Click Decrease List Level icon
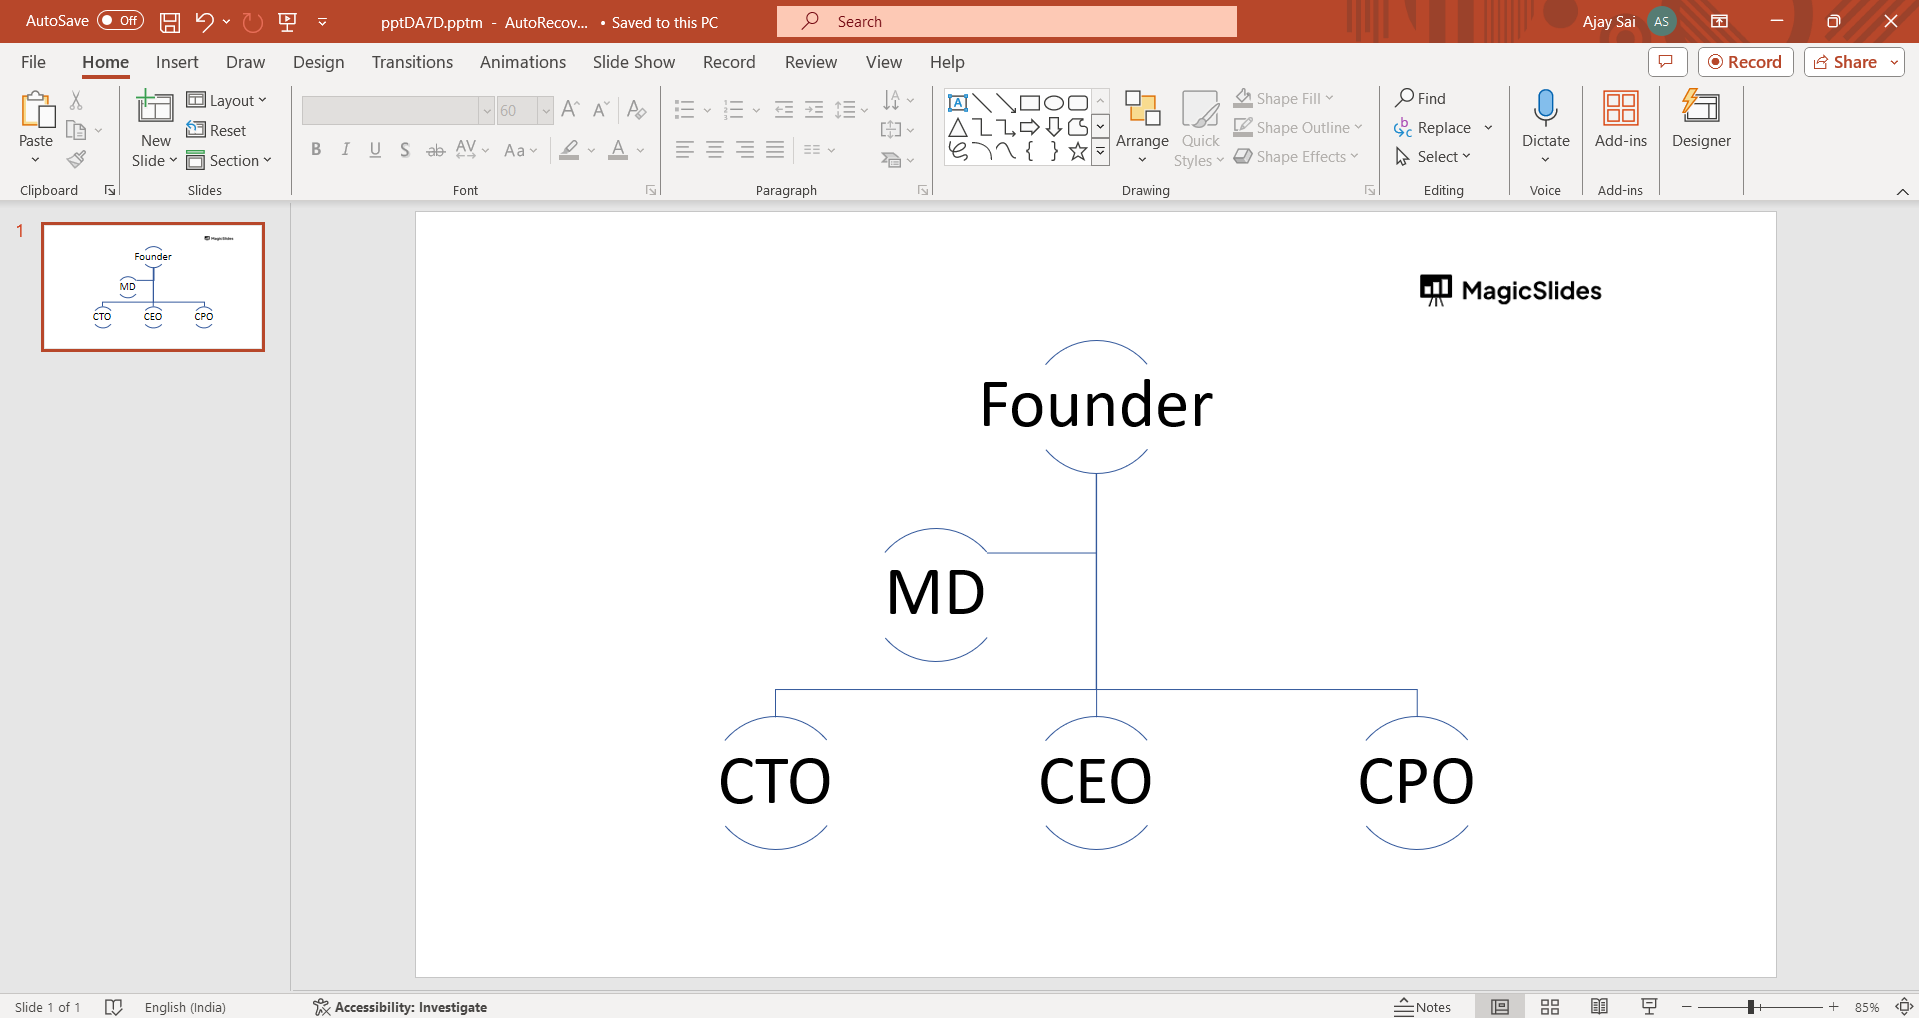The width and height of the screenshot is (1919, 1018). pos(784,110)
